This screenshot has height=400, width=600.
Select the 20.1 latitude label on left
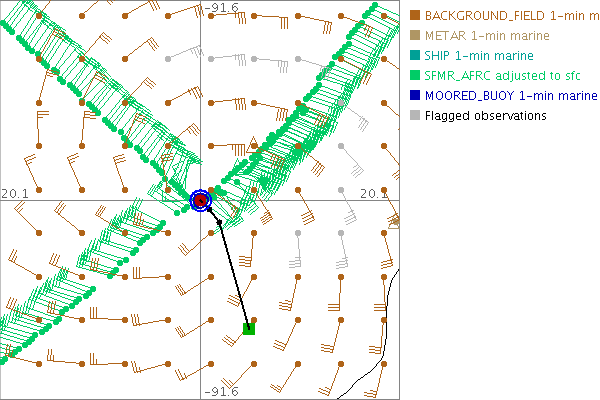[x=14, y=193]
